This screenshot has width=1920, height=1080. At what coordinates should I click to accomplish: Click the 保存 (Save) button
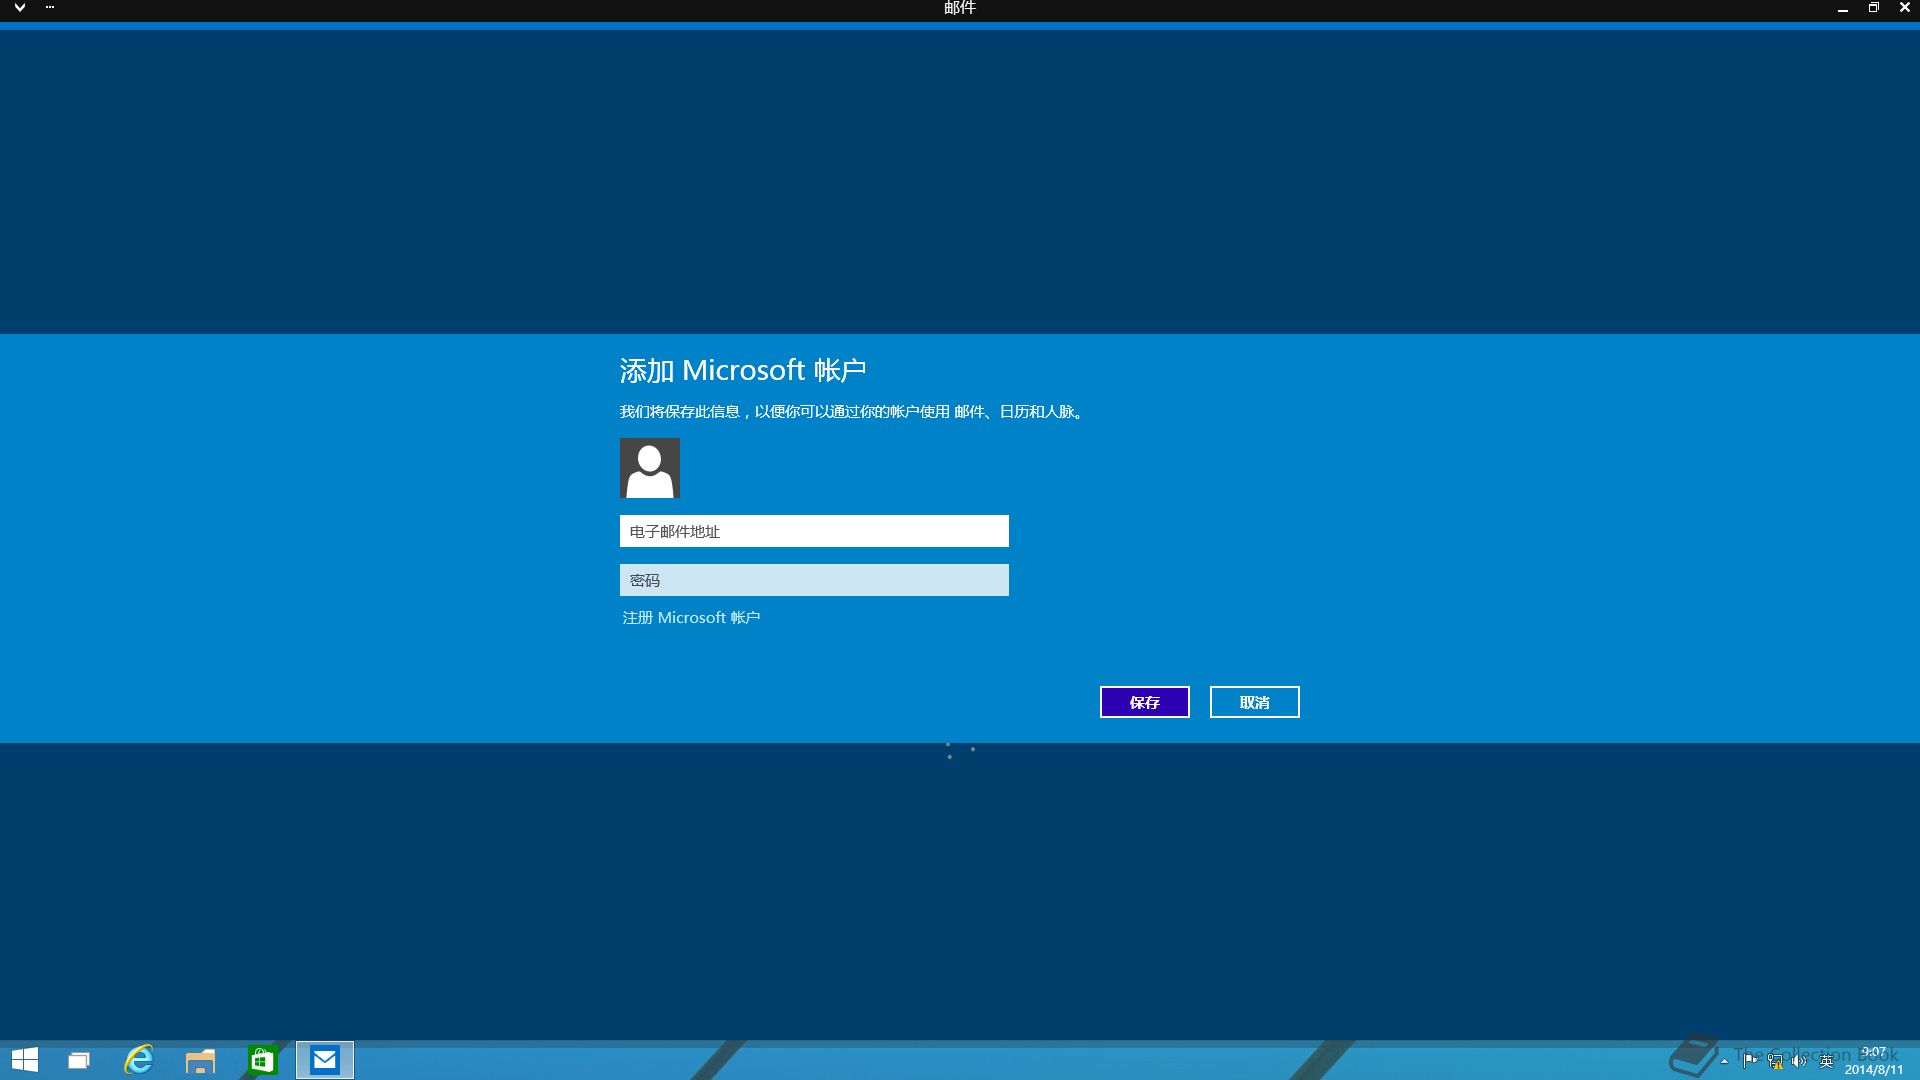point(1144,702)
